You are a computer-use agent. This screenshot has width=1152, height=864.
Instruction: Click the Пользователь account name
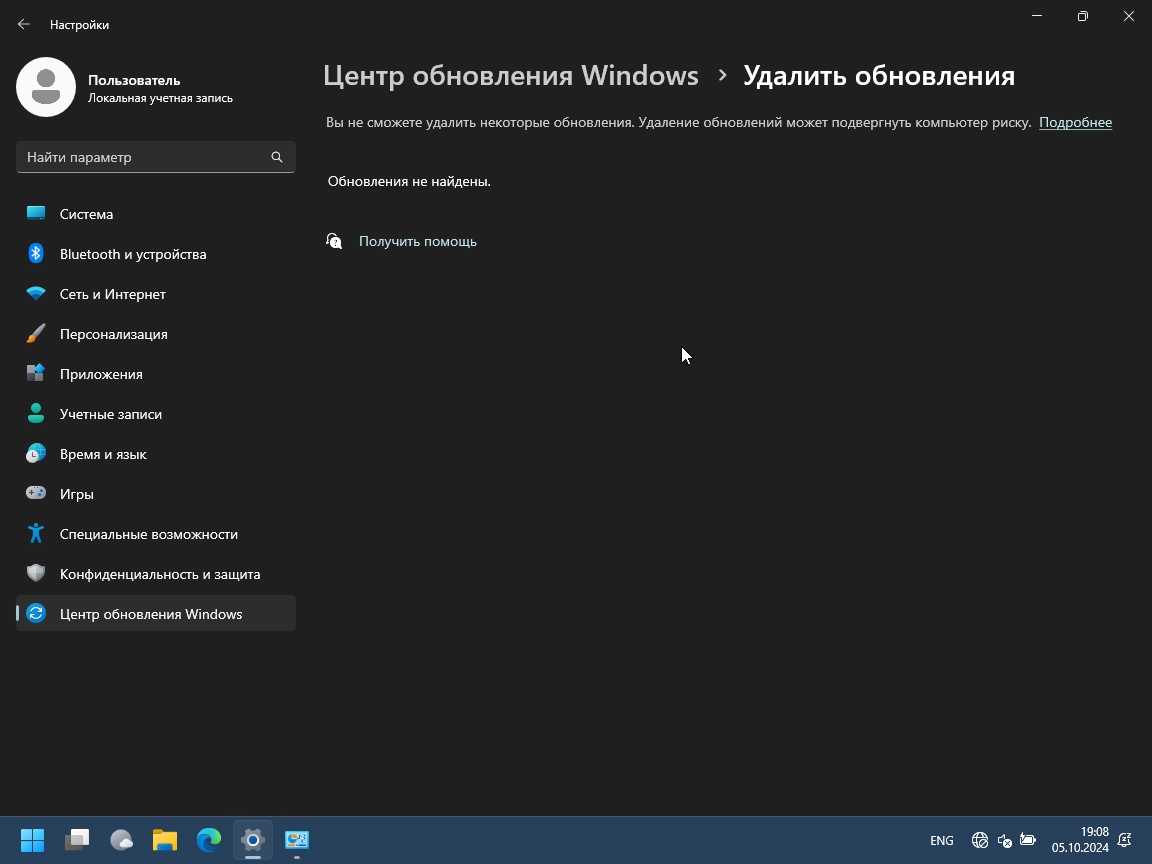click(134, 80)
